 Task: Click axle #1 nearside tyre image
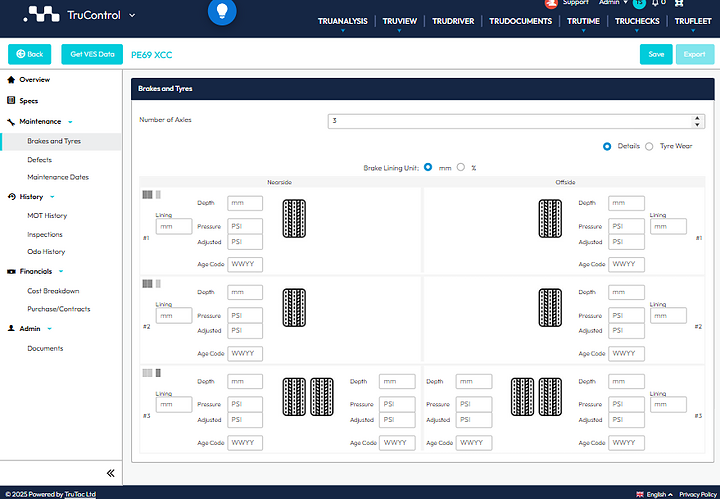[294, 219]
